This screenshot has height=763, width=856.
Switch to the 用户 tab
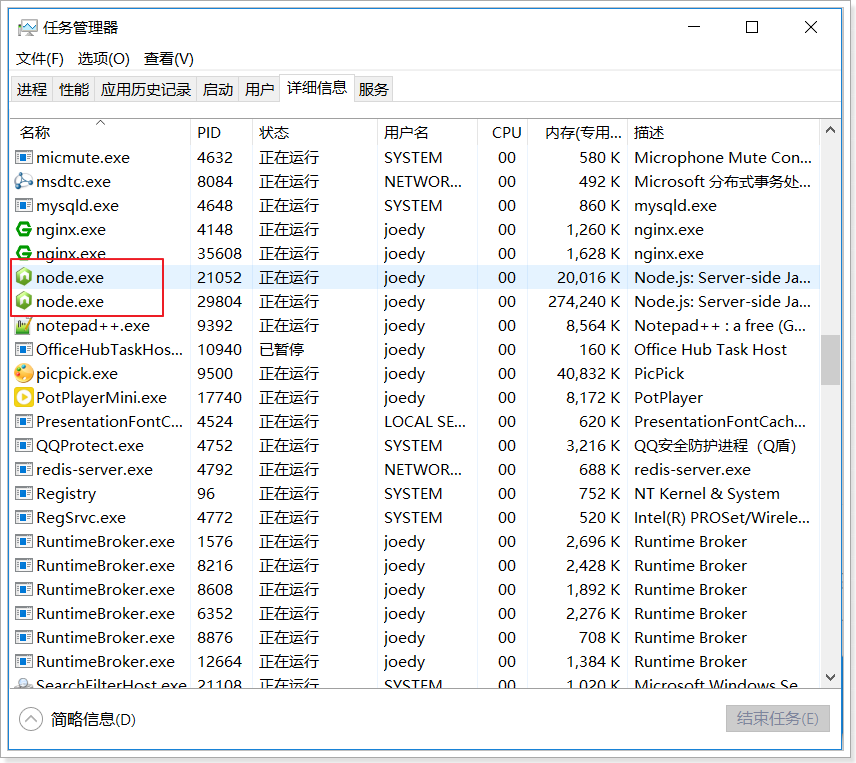pos(259,89)
